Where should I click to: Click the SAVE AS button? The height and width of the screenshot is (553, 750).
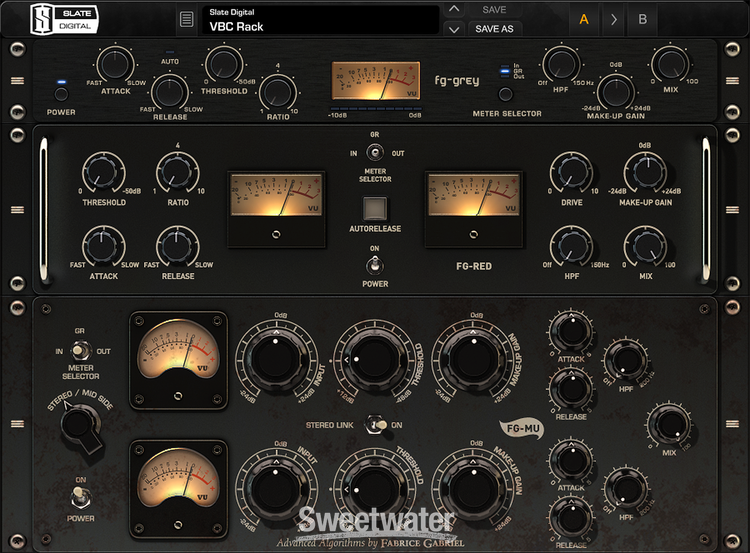click(494, 29)
